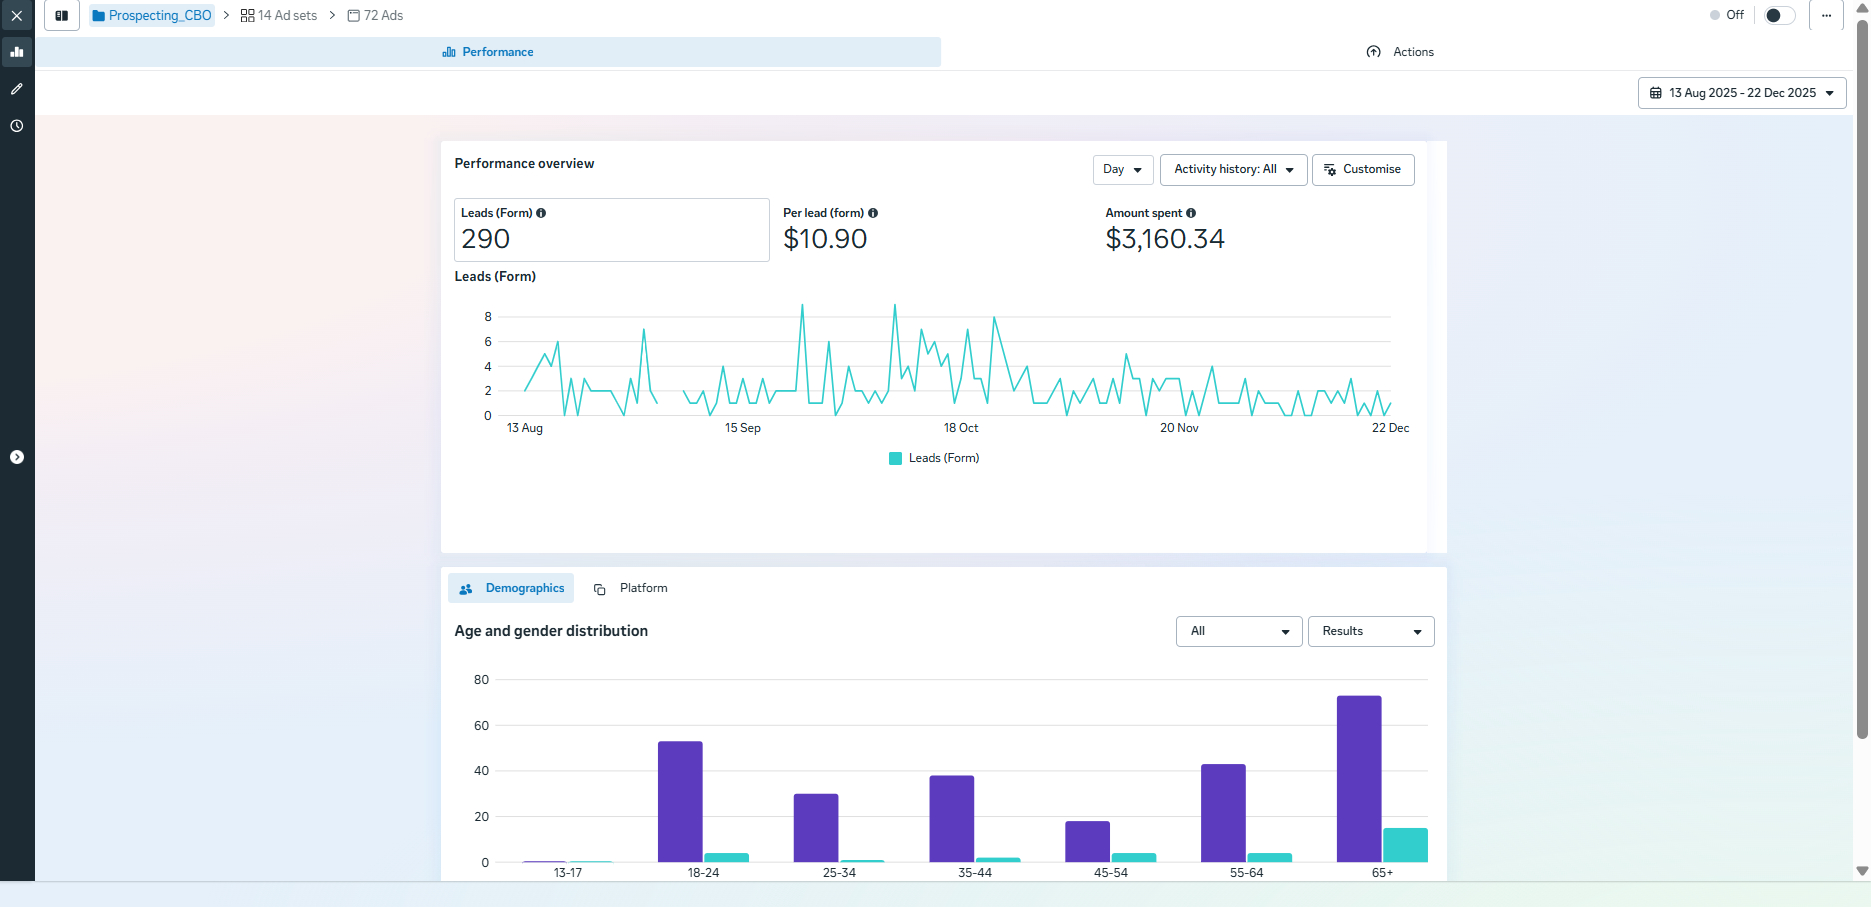Open the clock history icon in sidebar
This screenshot has width=1871, height=907.
point(17,126)
